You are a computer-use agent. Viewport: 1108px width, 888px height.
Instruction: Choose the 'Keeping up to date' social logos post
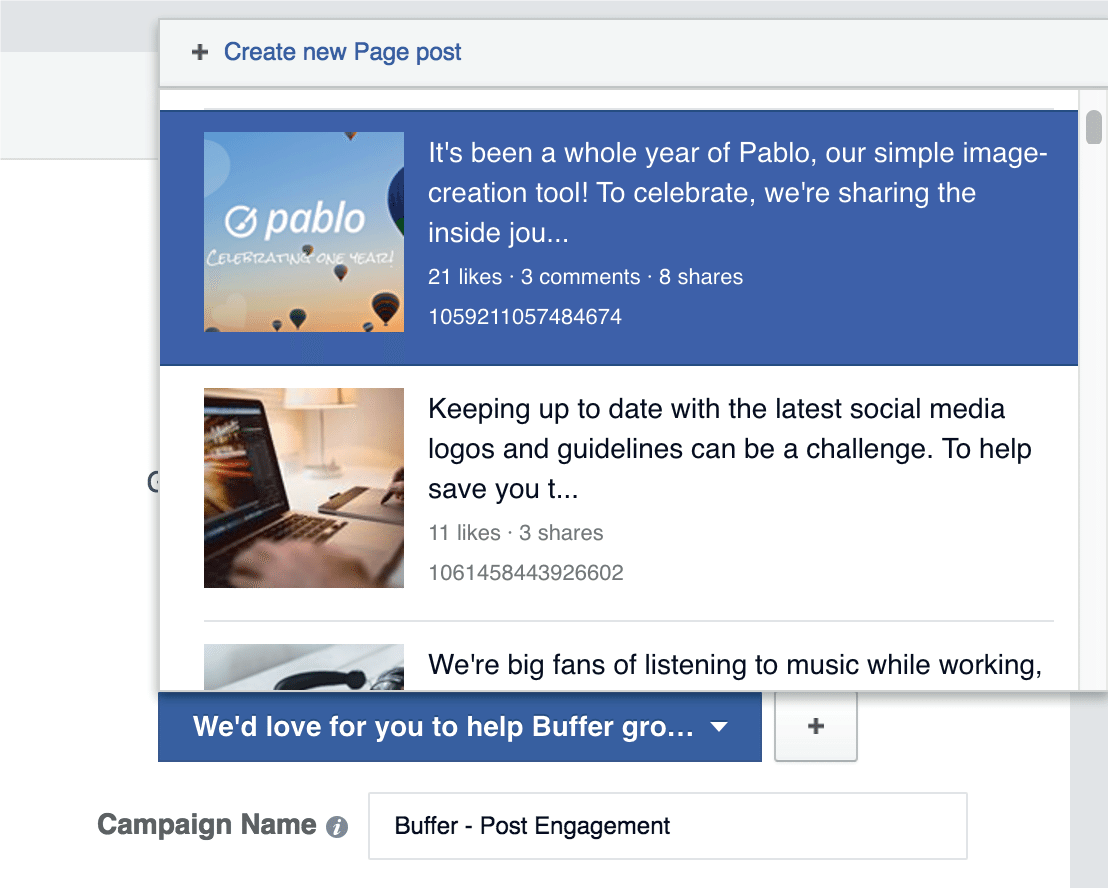[x=729, y=449]
